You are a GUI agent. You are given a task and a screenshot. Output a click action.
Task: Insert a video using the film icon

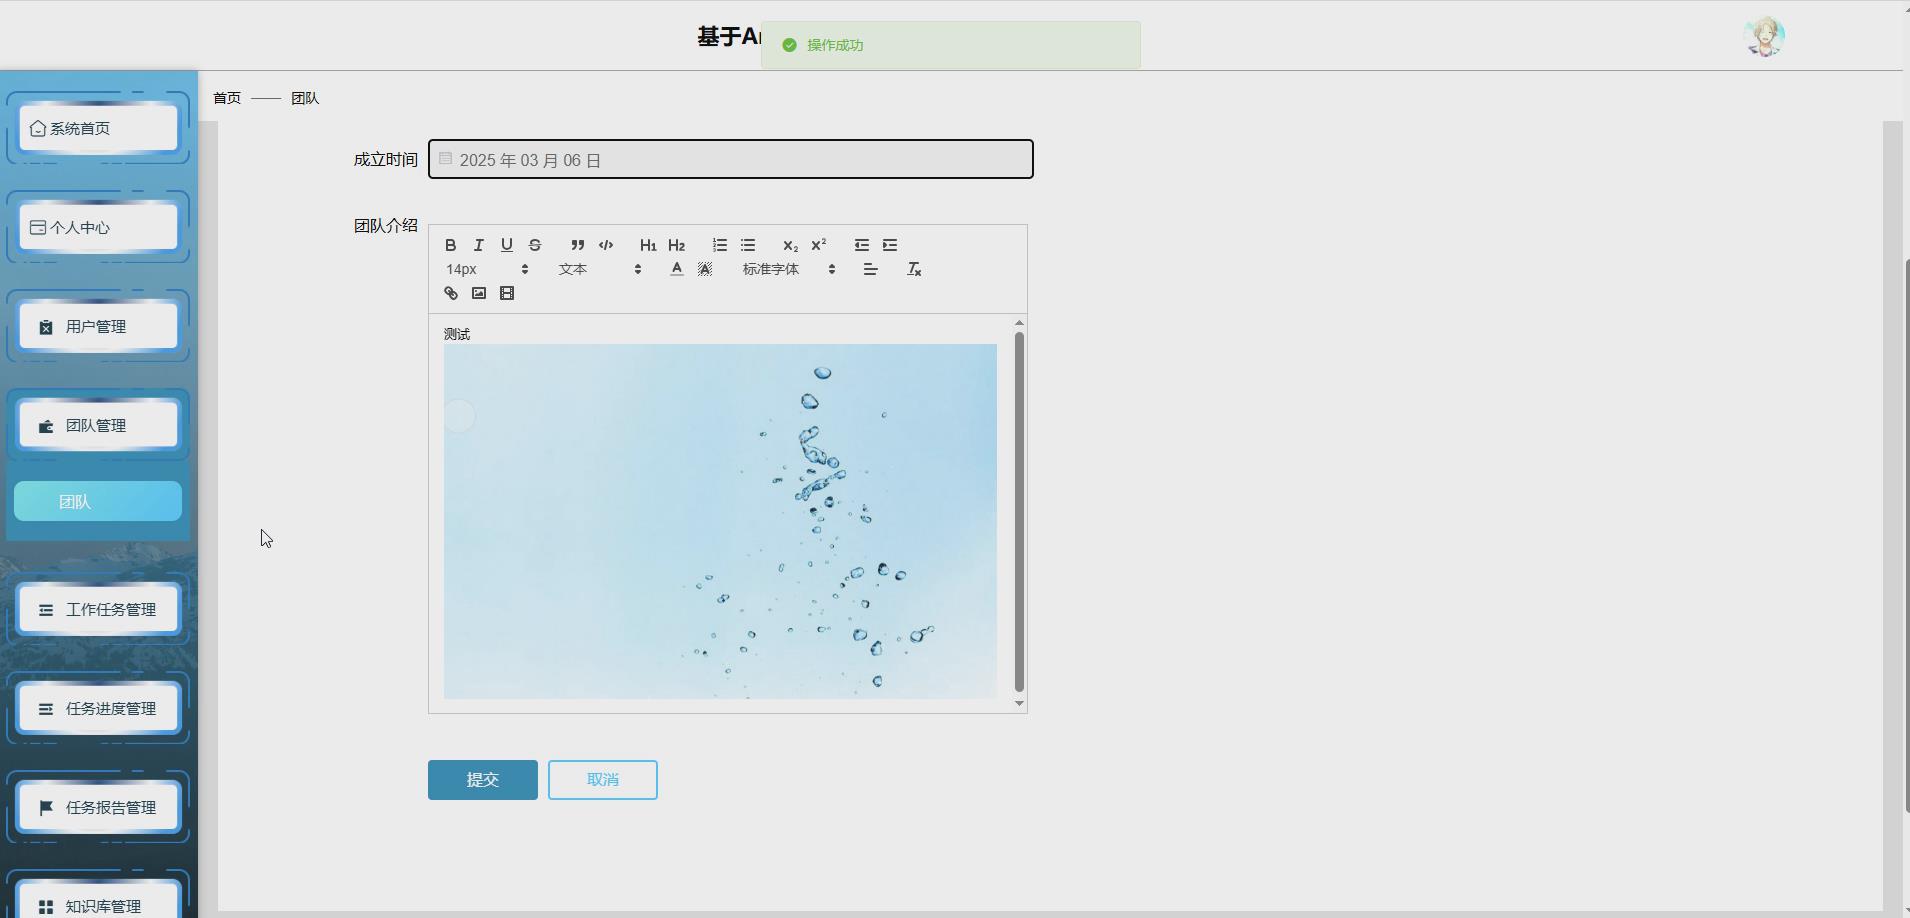point(507,293)
